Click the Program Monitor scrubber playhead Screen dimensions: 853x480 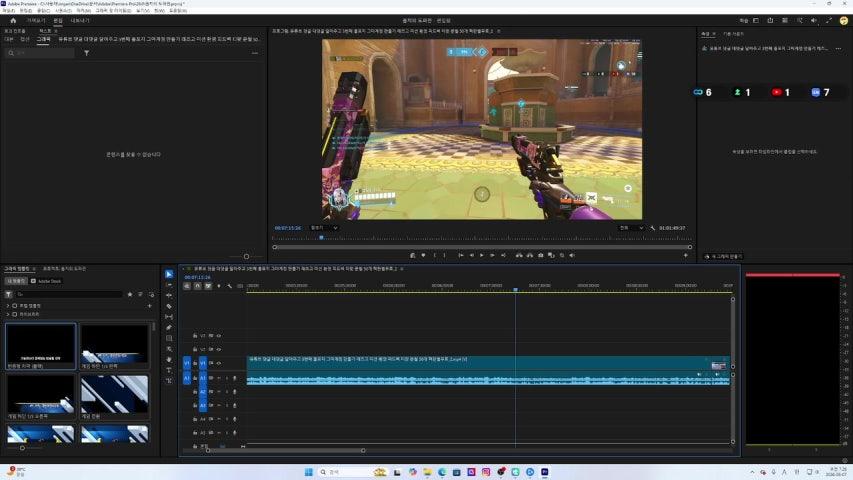(x=322, y=238)
